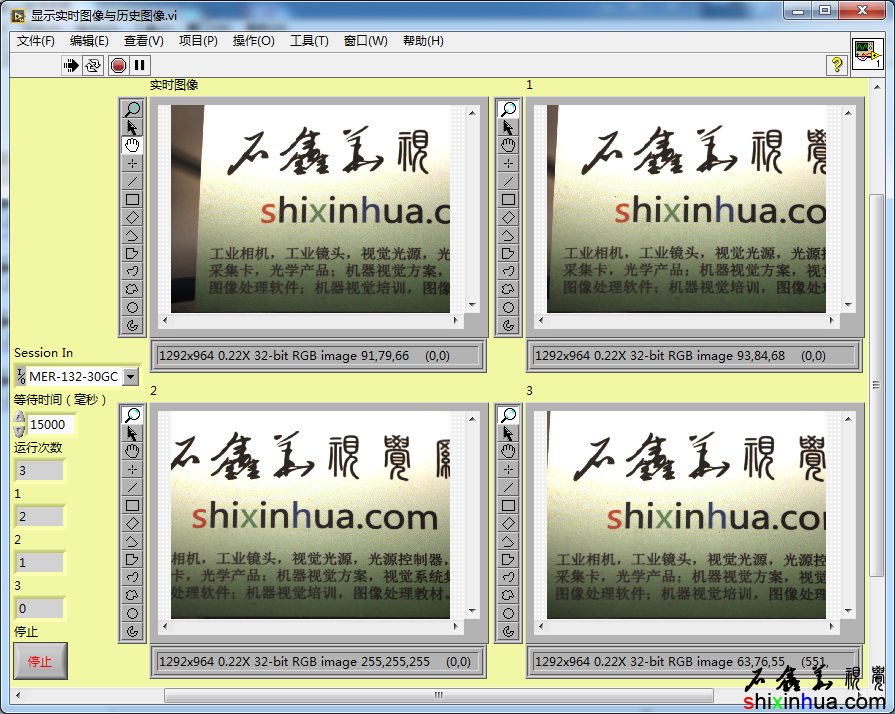Select the Rectangle tool in the 实时图像 palette
895x714 pixels.
click(x=132, y=199)
